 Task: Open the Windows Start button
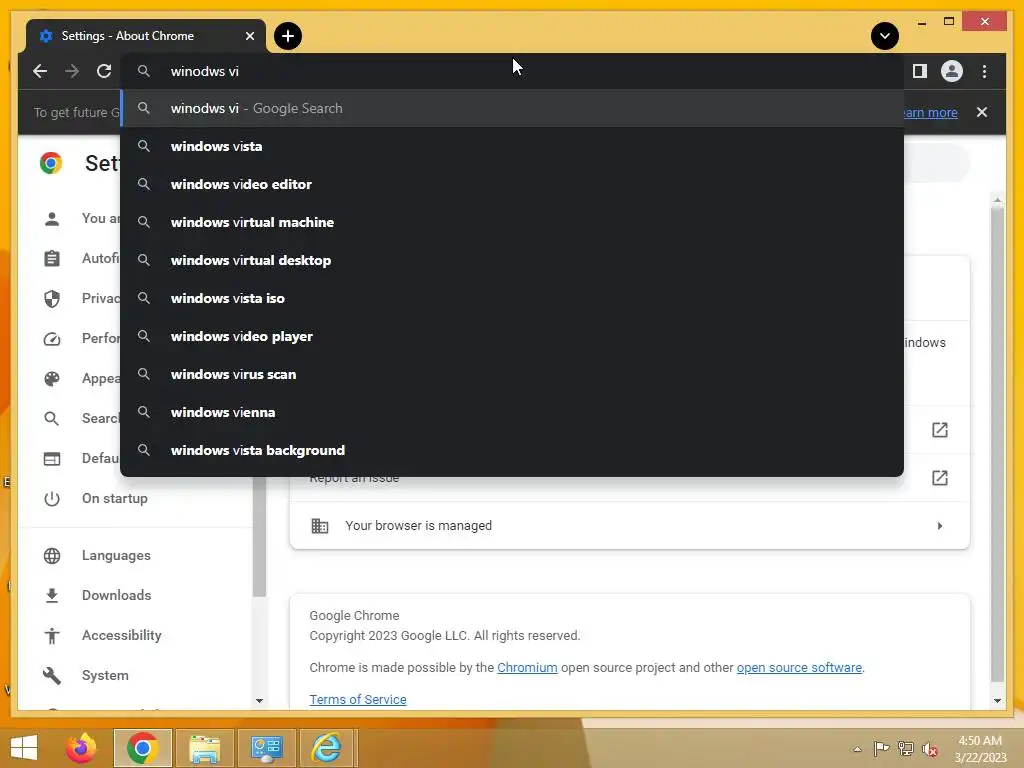click(24, 748)
